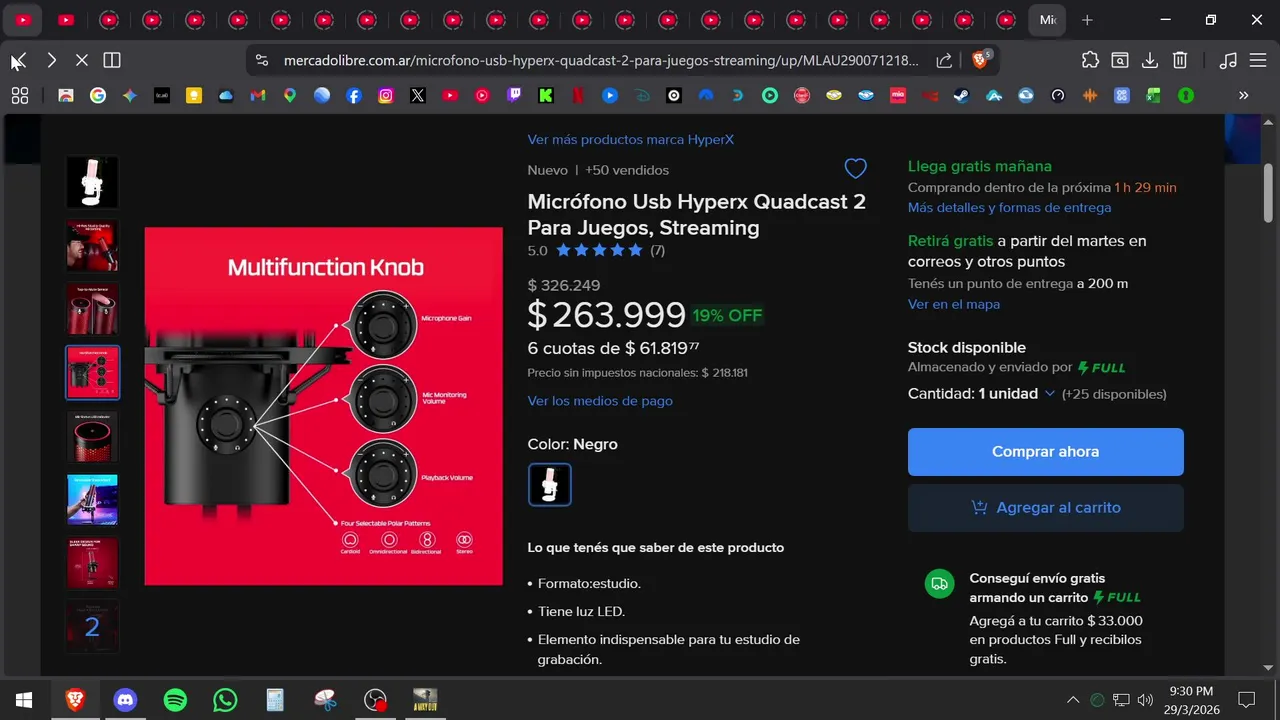View site information icon in address bar

click(262, 60)
